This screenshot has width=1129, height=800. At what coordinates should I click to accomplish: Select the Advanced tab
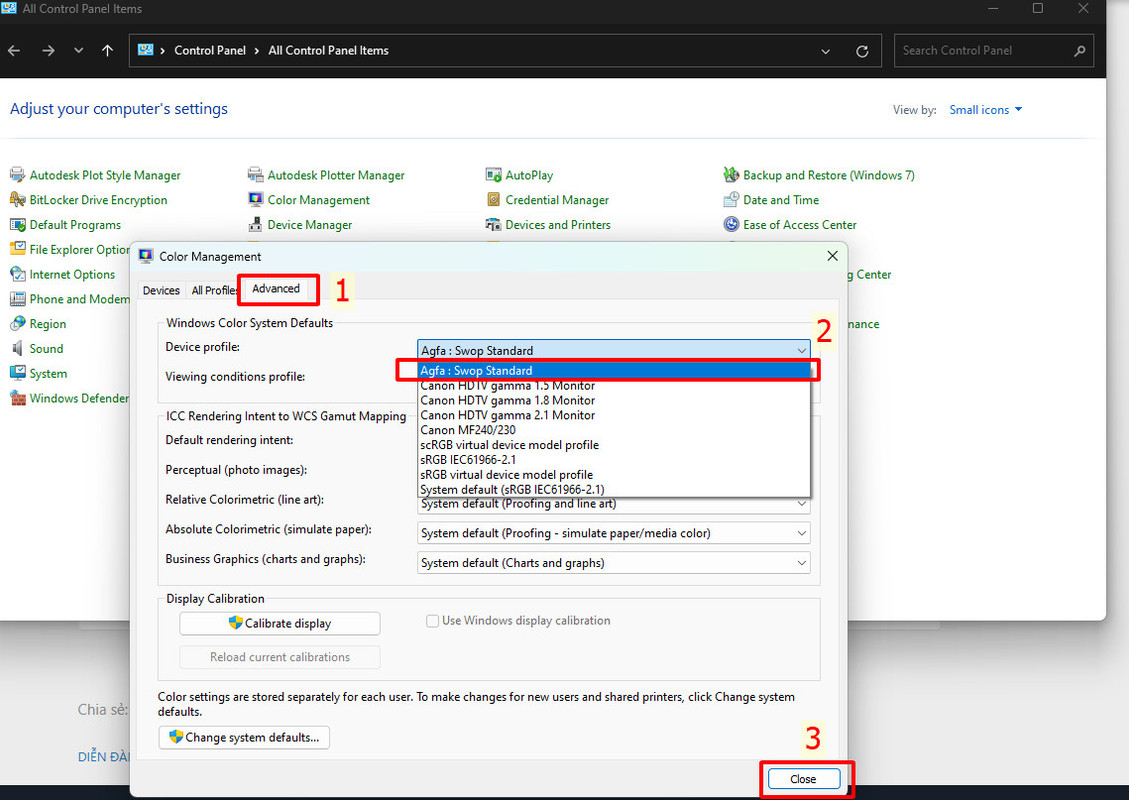276,289
